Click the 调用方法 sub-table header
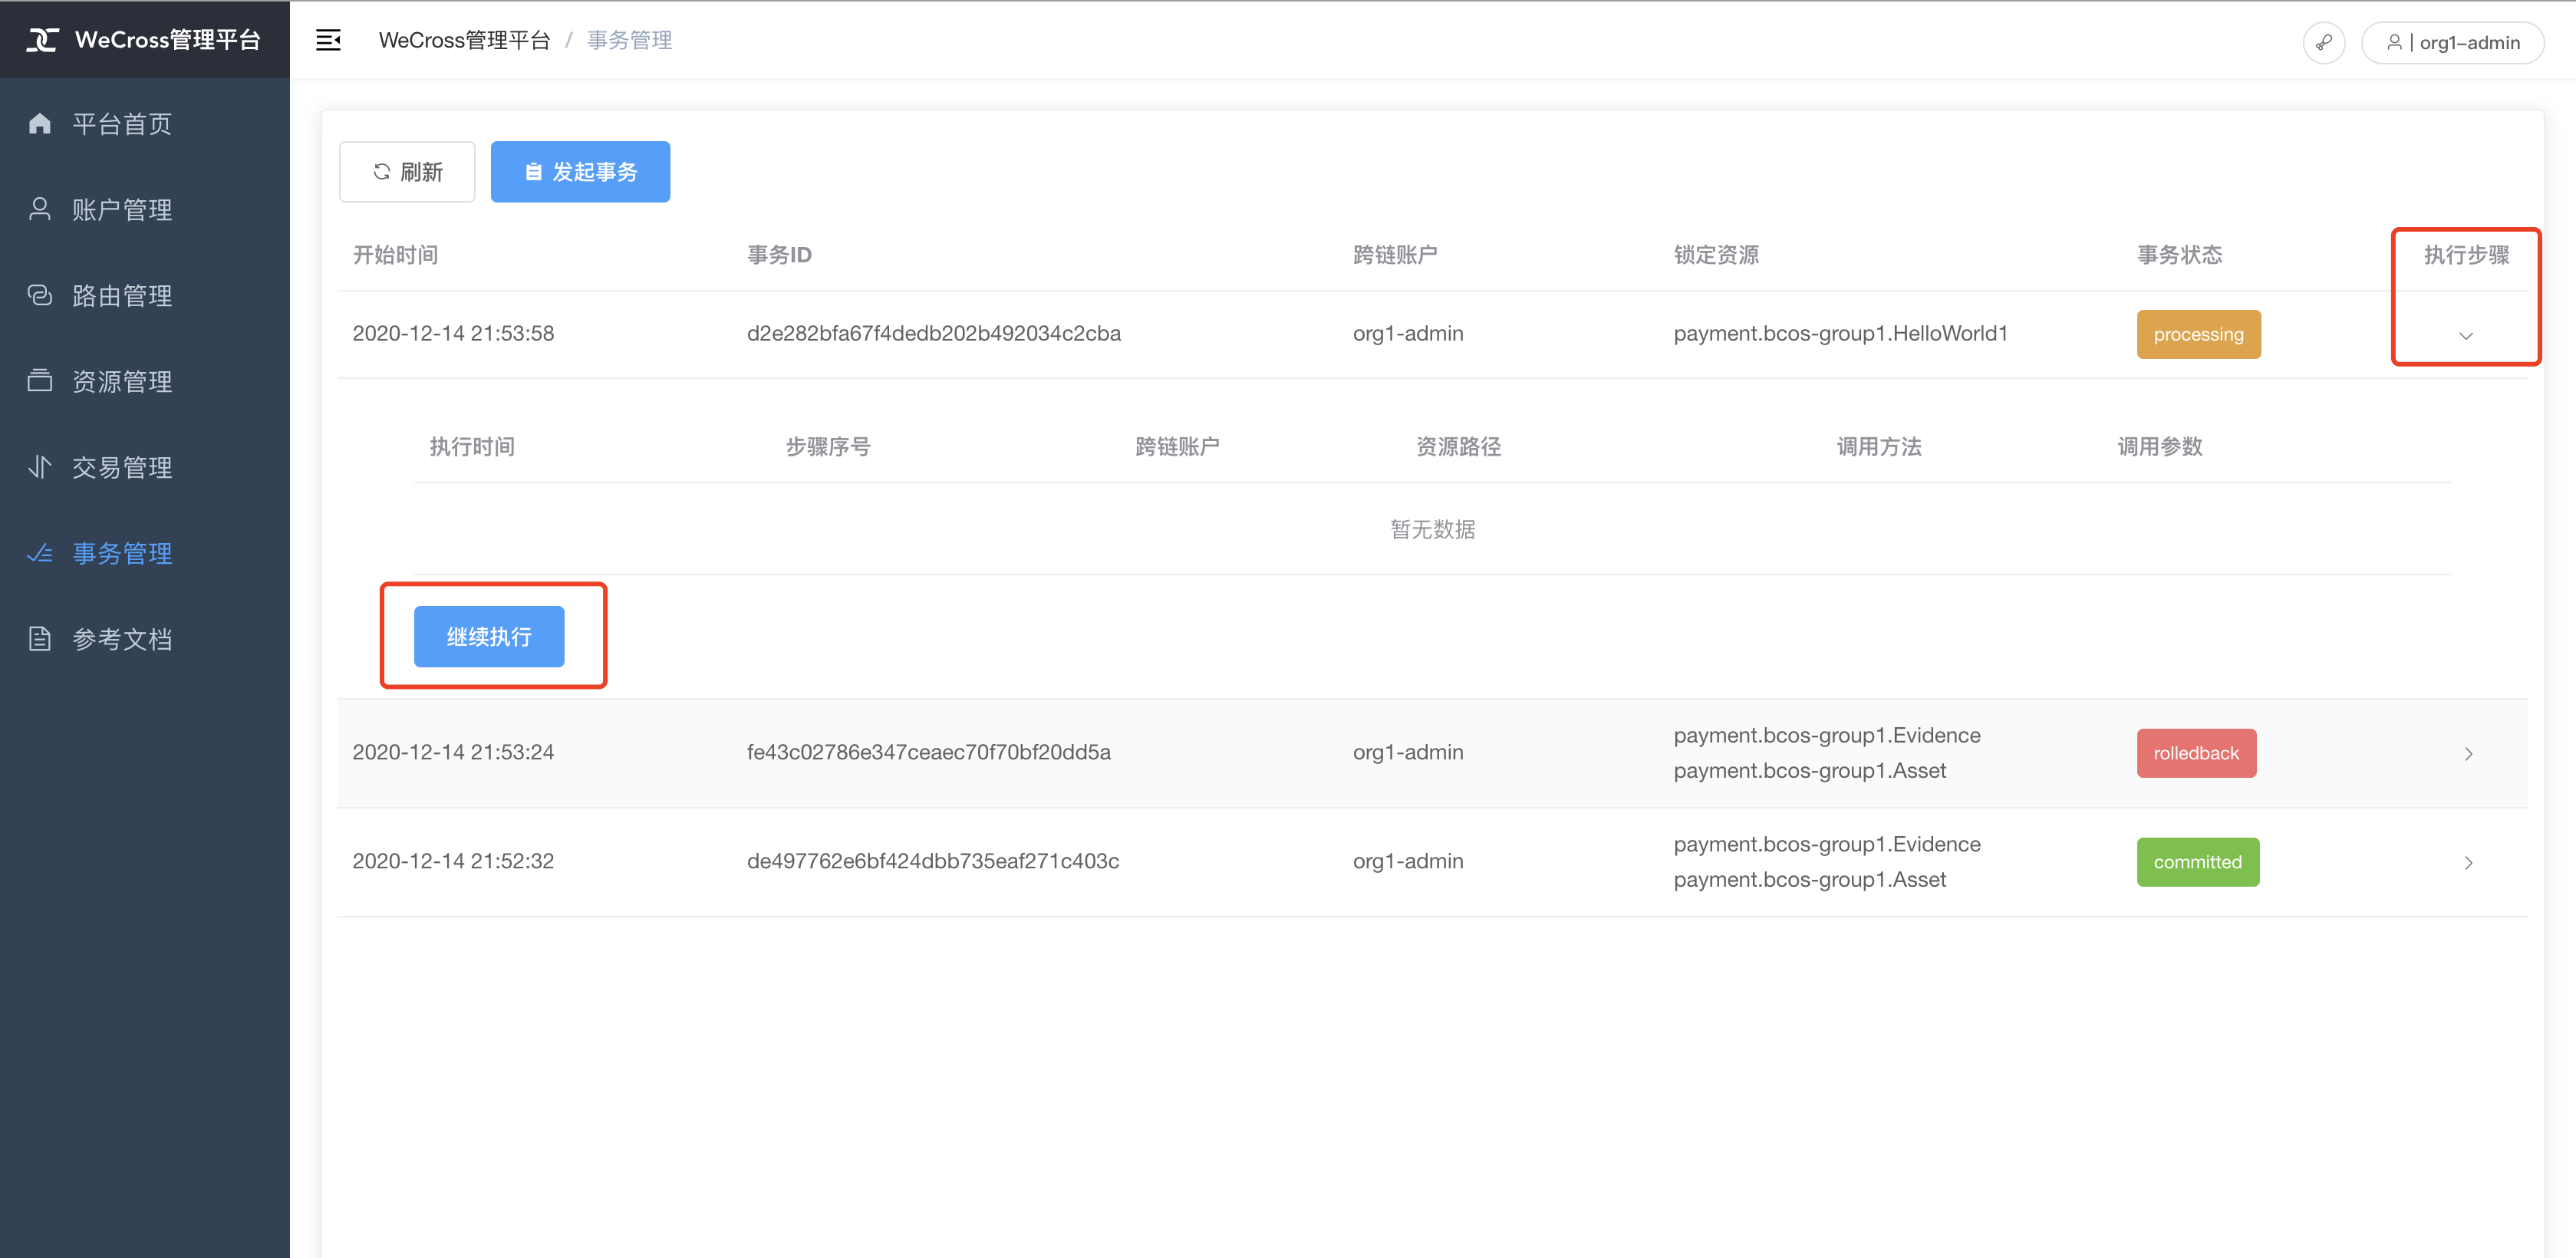Image resolution: width=2576 pixels, height=1258 pixels. (x=1880, y=447)
